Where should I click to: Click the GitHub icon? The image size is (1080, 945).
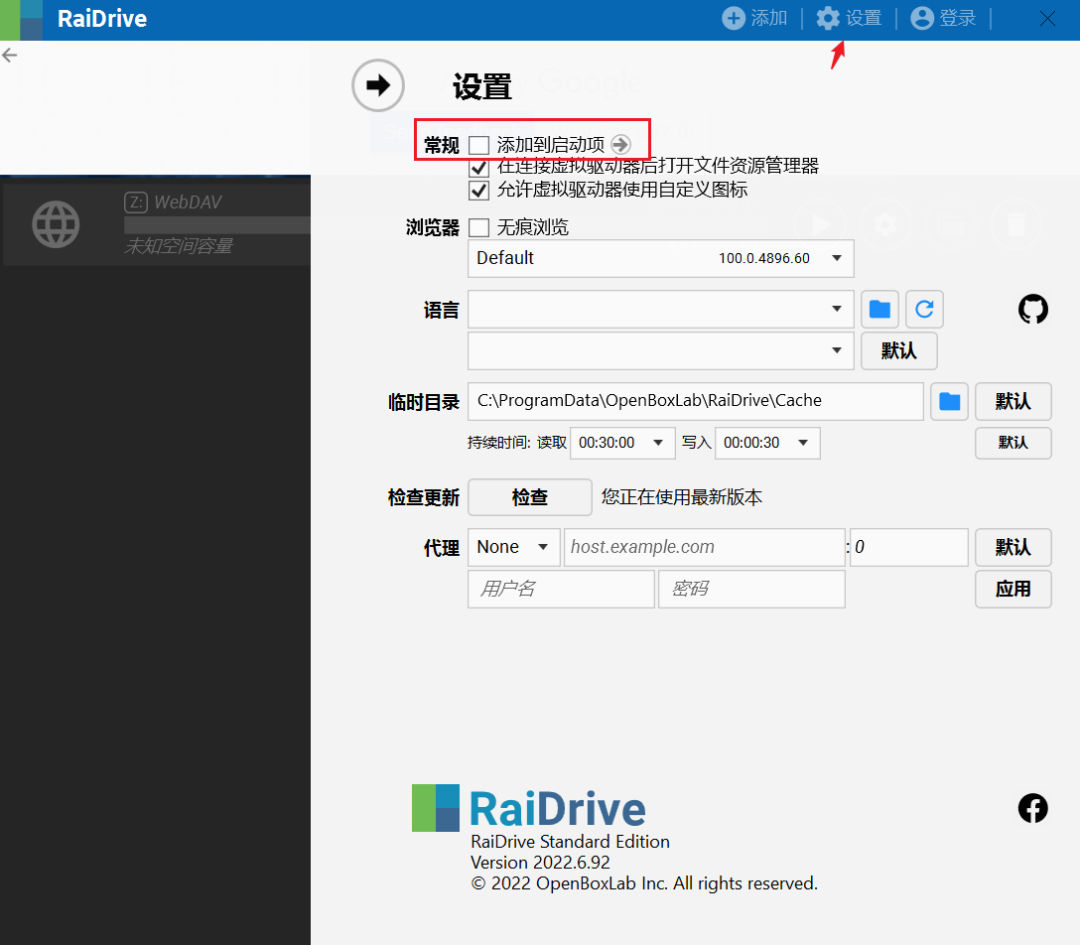pos(1032,309)
